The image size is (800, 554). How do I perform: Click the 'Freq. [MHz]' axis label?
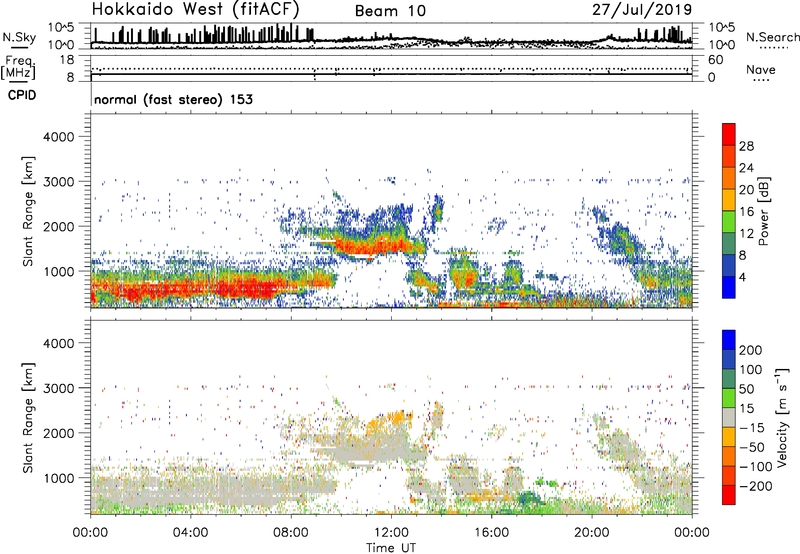coord(18,67)
